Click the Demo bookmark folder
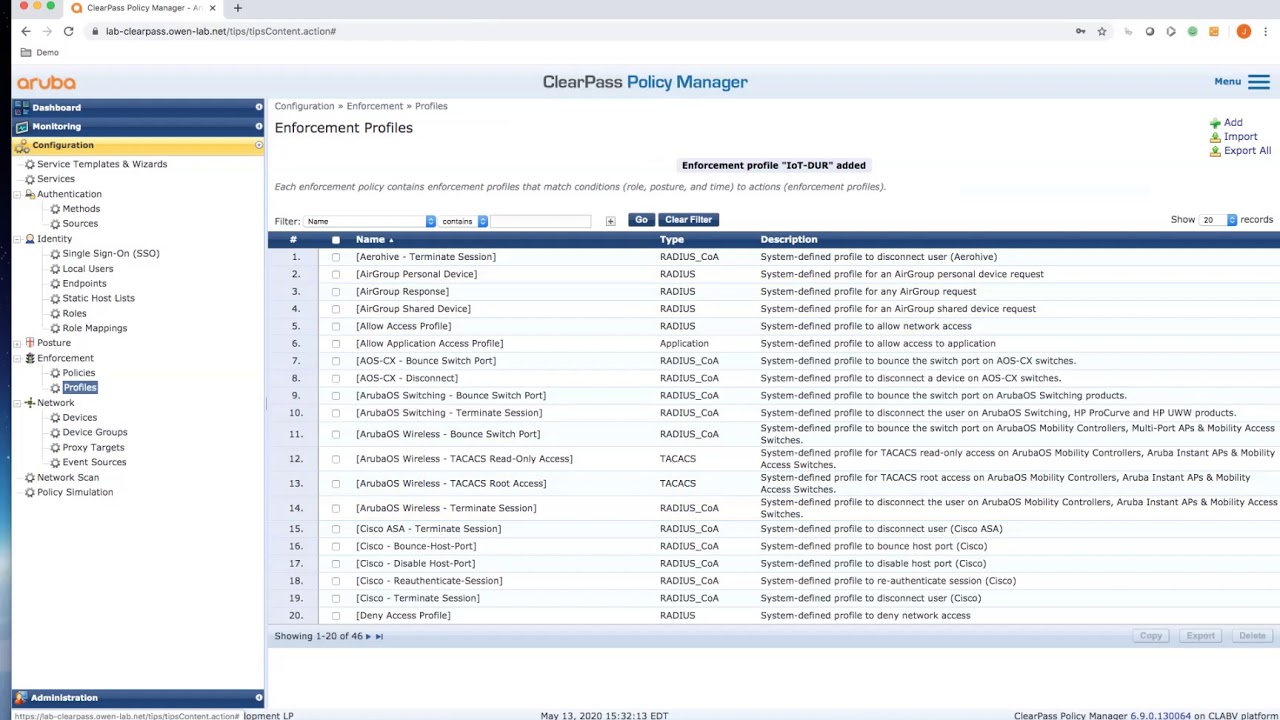This screenshot has width=1280, height=720. click(x=39, y=52)
